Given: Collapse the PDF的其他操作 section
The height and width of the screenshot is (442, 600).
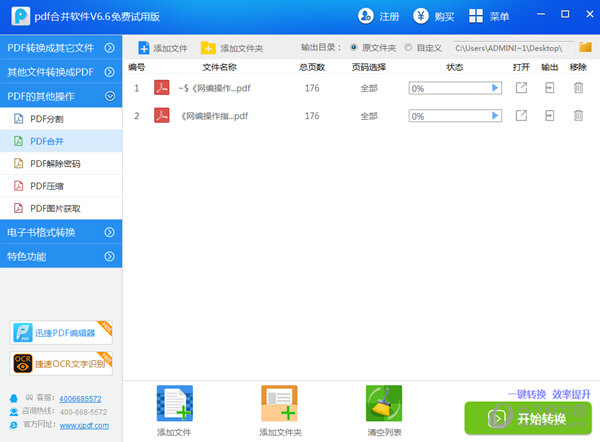Looking at the screenshot, I should [61, 96].
